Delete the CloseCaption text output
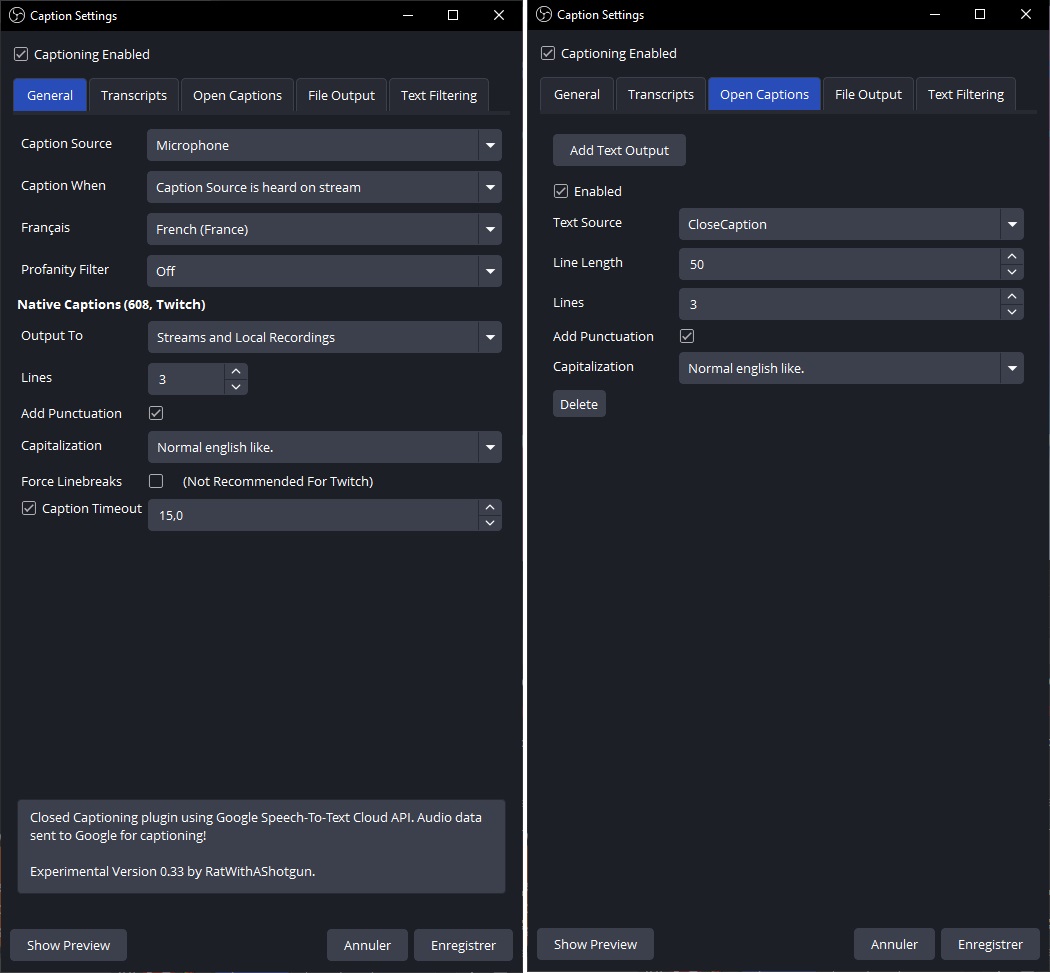Screen dimensions: 1050x973 (579, 403)
